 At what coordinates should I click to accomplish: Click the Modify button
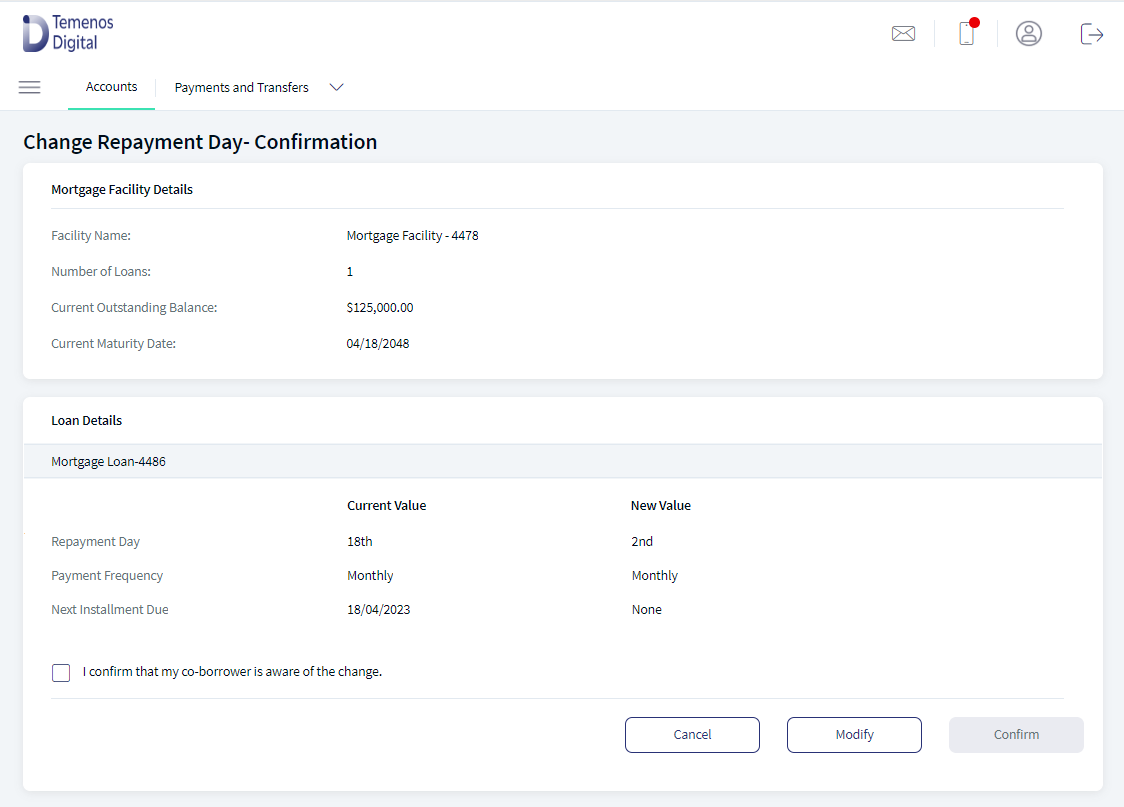point(854,735)
